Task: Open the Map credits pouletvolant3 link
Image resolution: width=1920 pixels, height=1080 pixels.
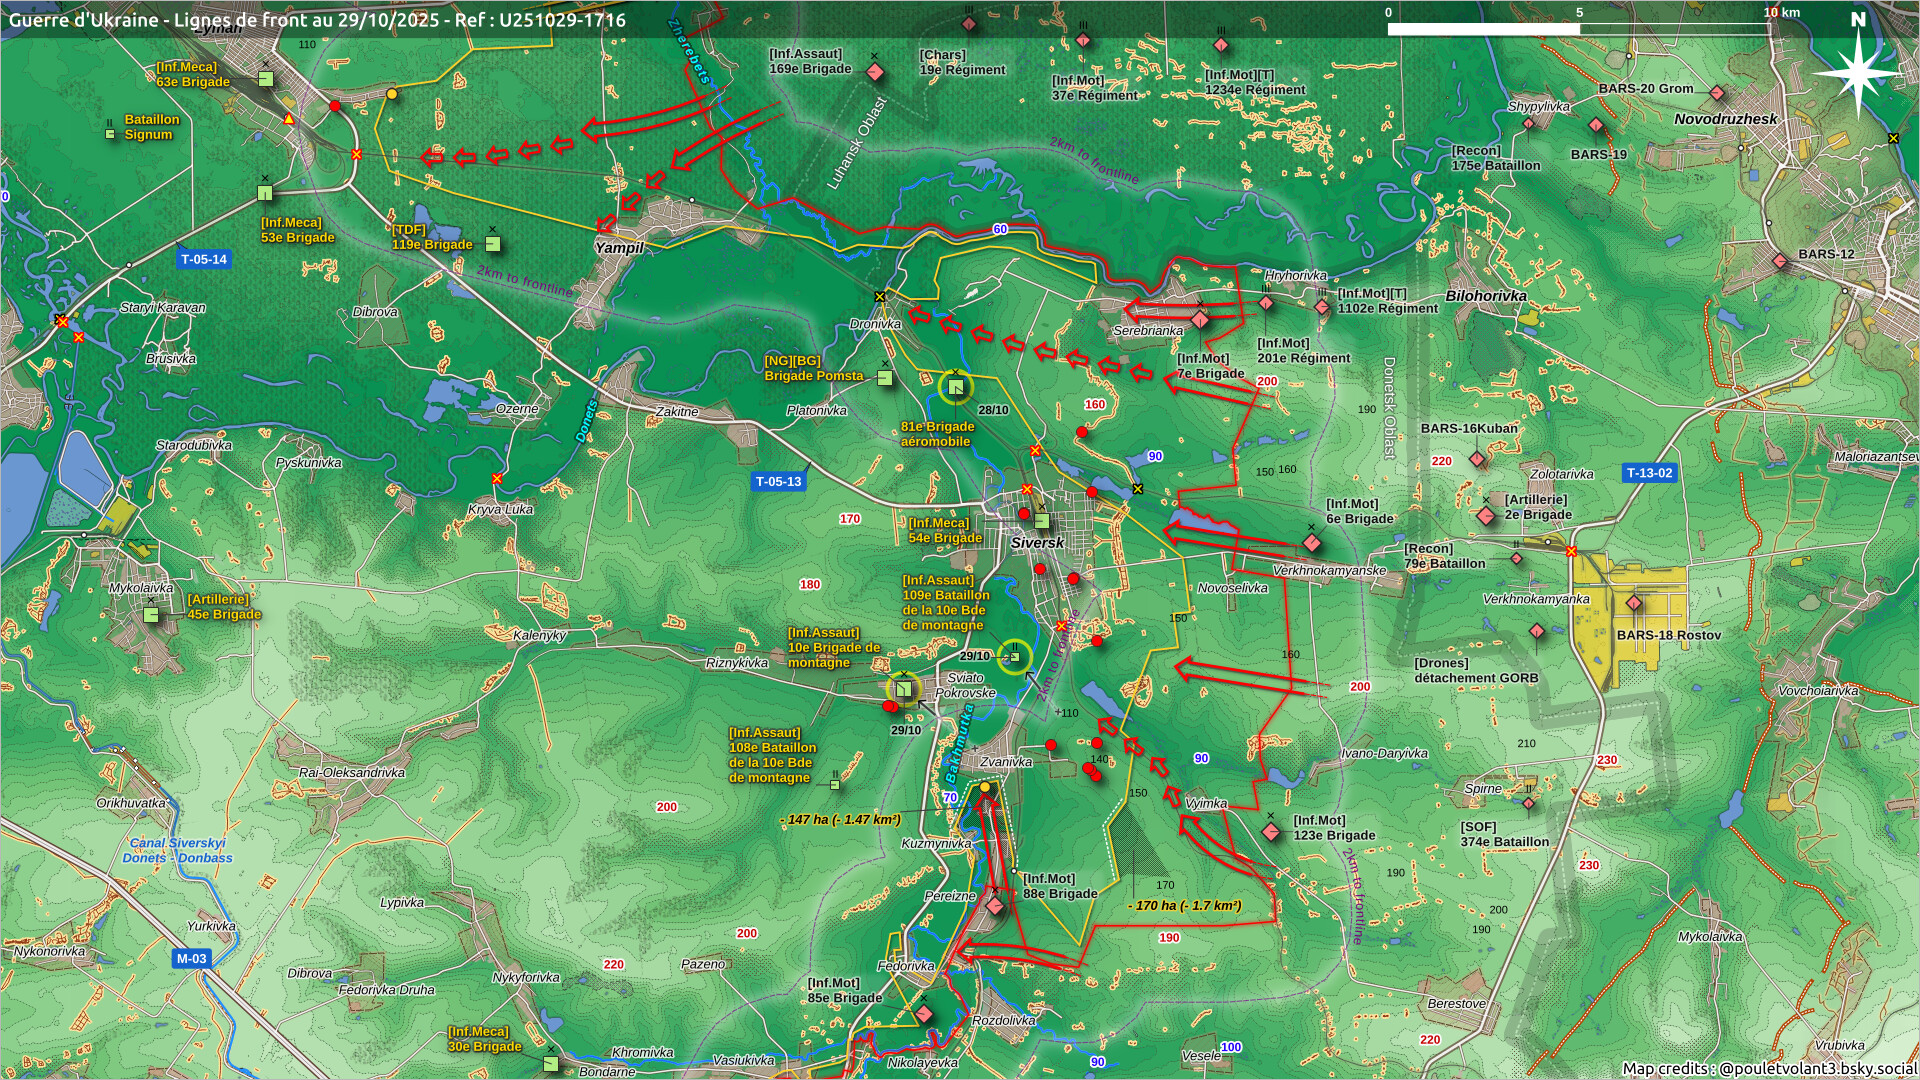Action: point(1768,1068)
